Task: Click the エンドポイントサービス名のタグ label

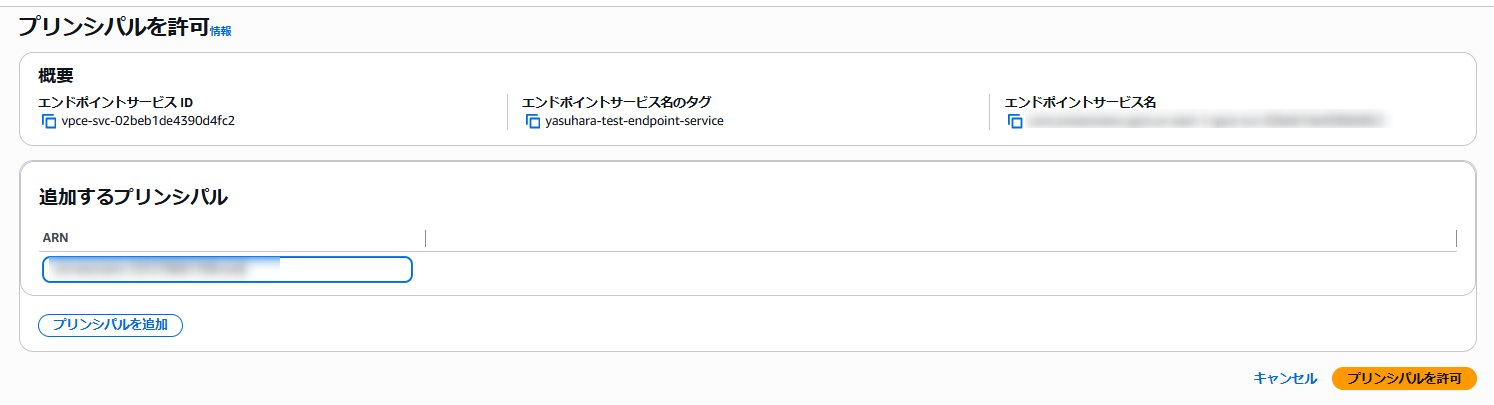Action: tap(616, 102)
